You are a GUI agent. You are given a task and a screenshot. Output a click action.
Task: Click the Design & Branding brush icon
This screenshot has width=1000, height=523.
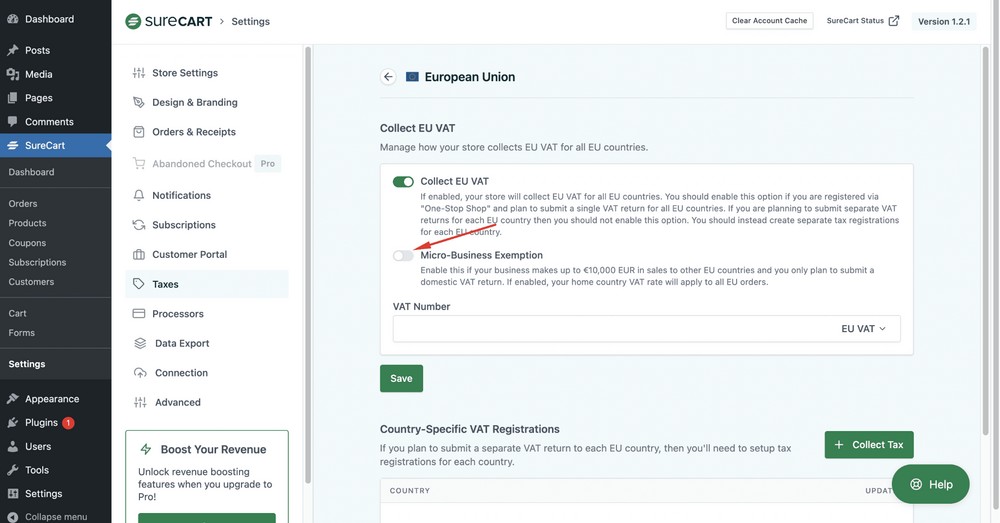[x=138, y=102]
